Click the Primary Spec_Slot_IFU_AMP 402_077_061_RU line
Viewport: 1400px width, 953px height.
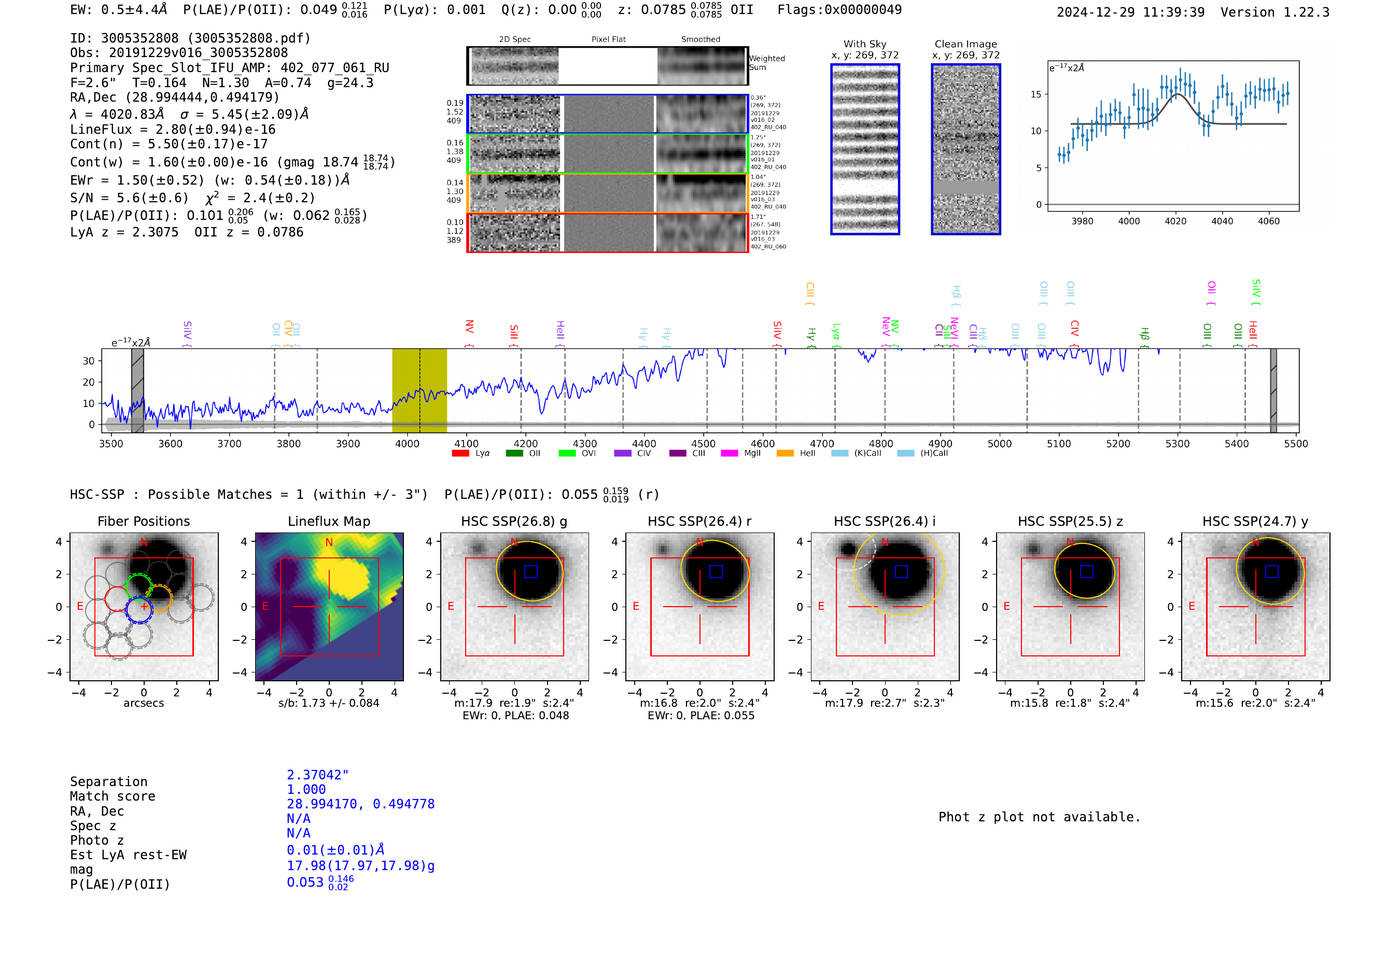pos(230,68)
